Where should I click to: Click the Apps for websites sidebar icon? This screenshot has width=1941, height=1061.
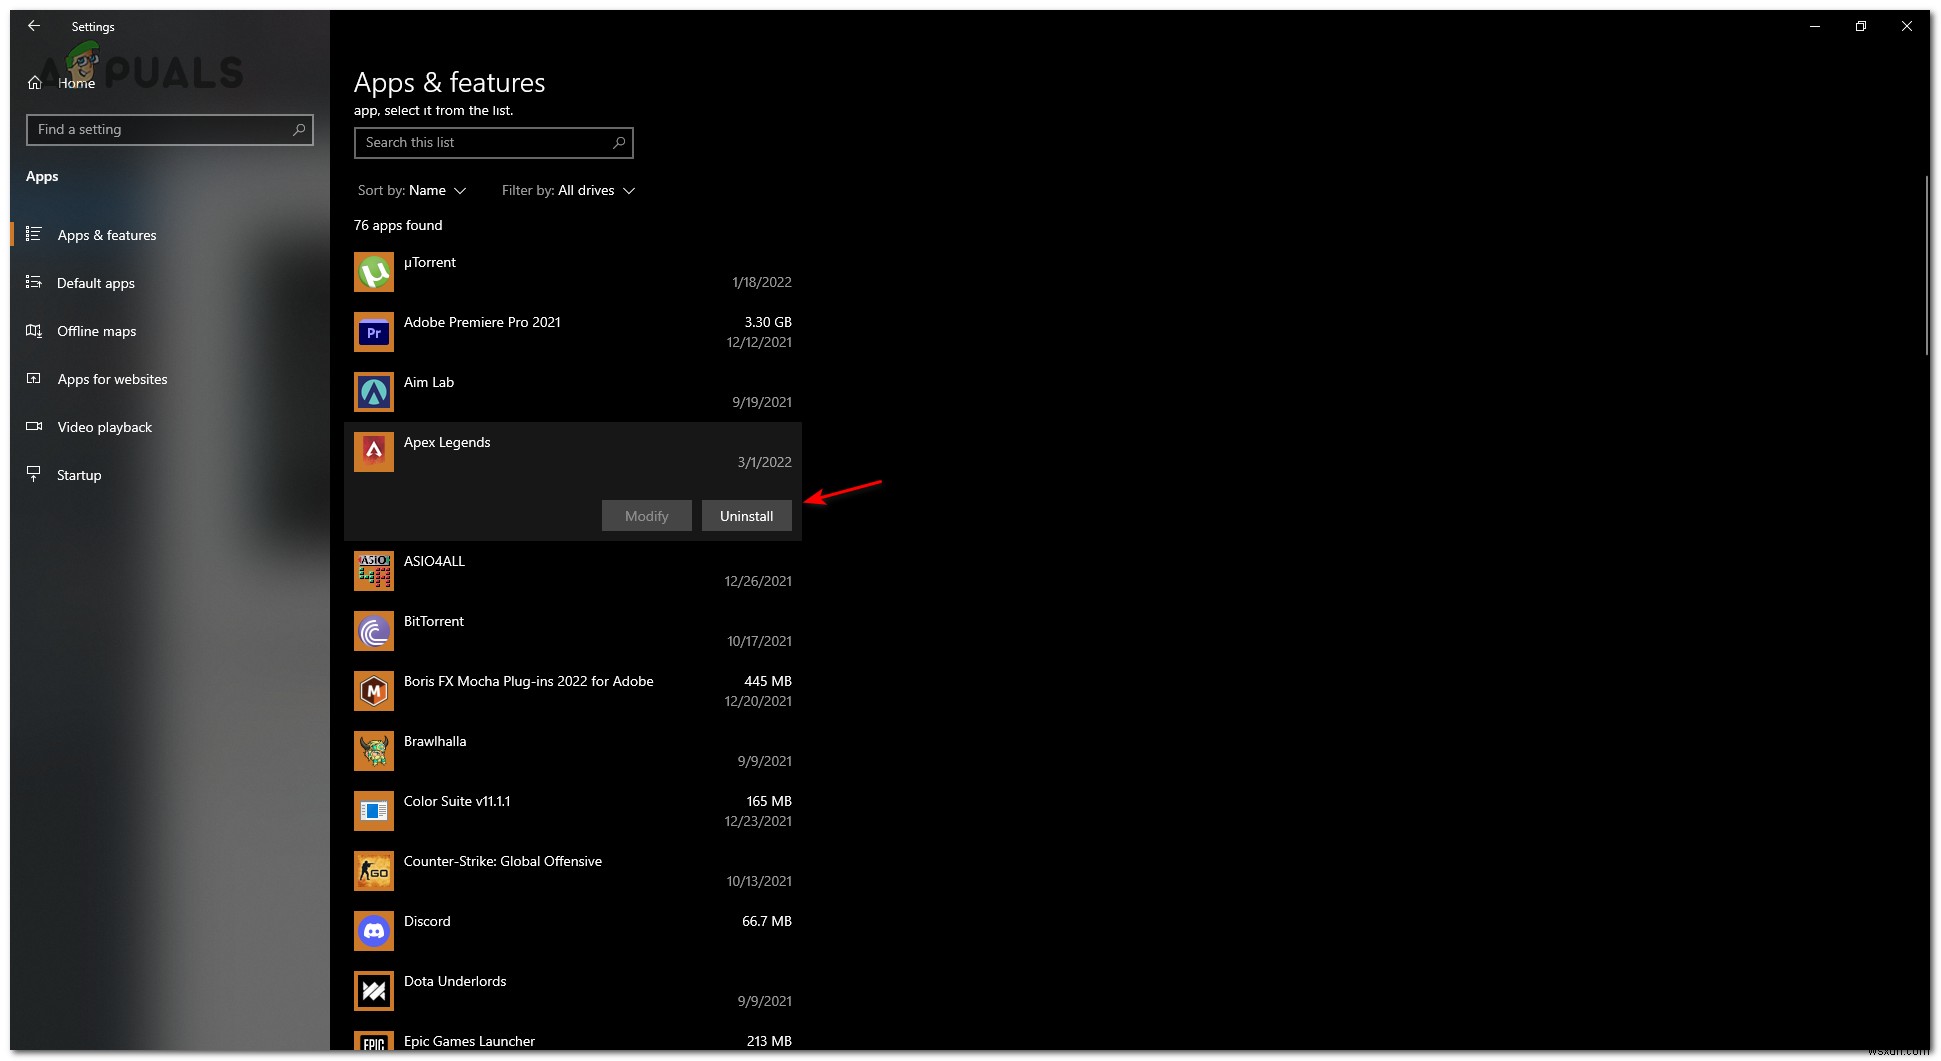pyautogui.click(x=34, y=379)
